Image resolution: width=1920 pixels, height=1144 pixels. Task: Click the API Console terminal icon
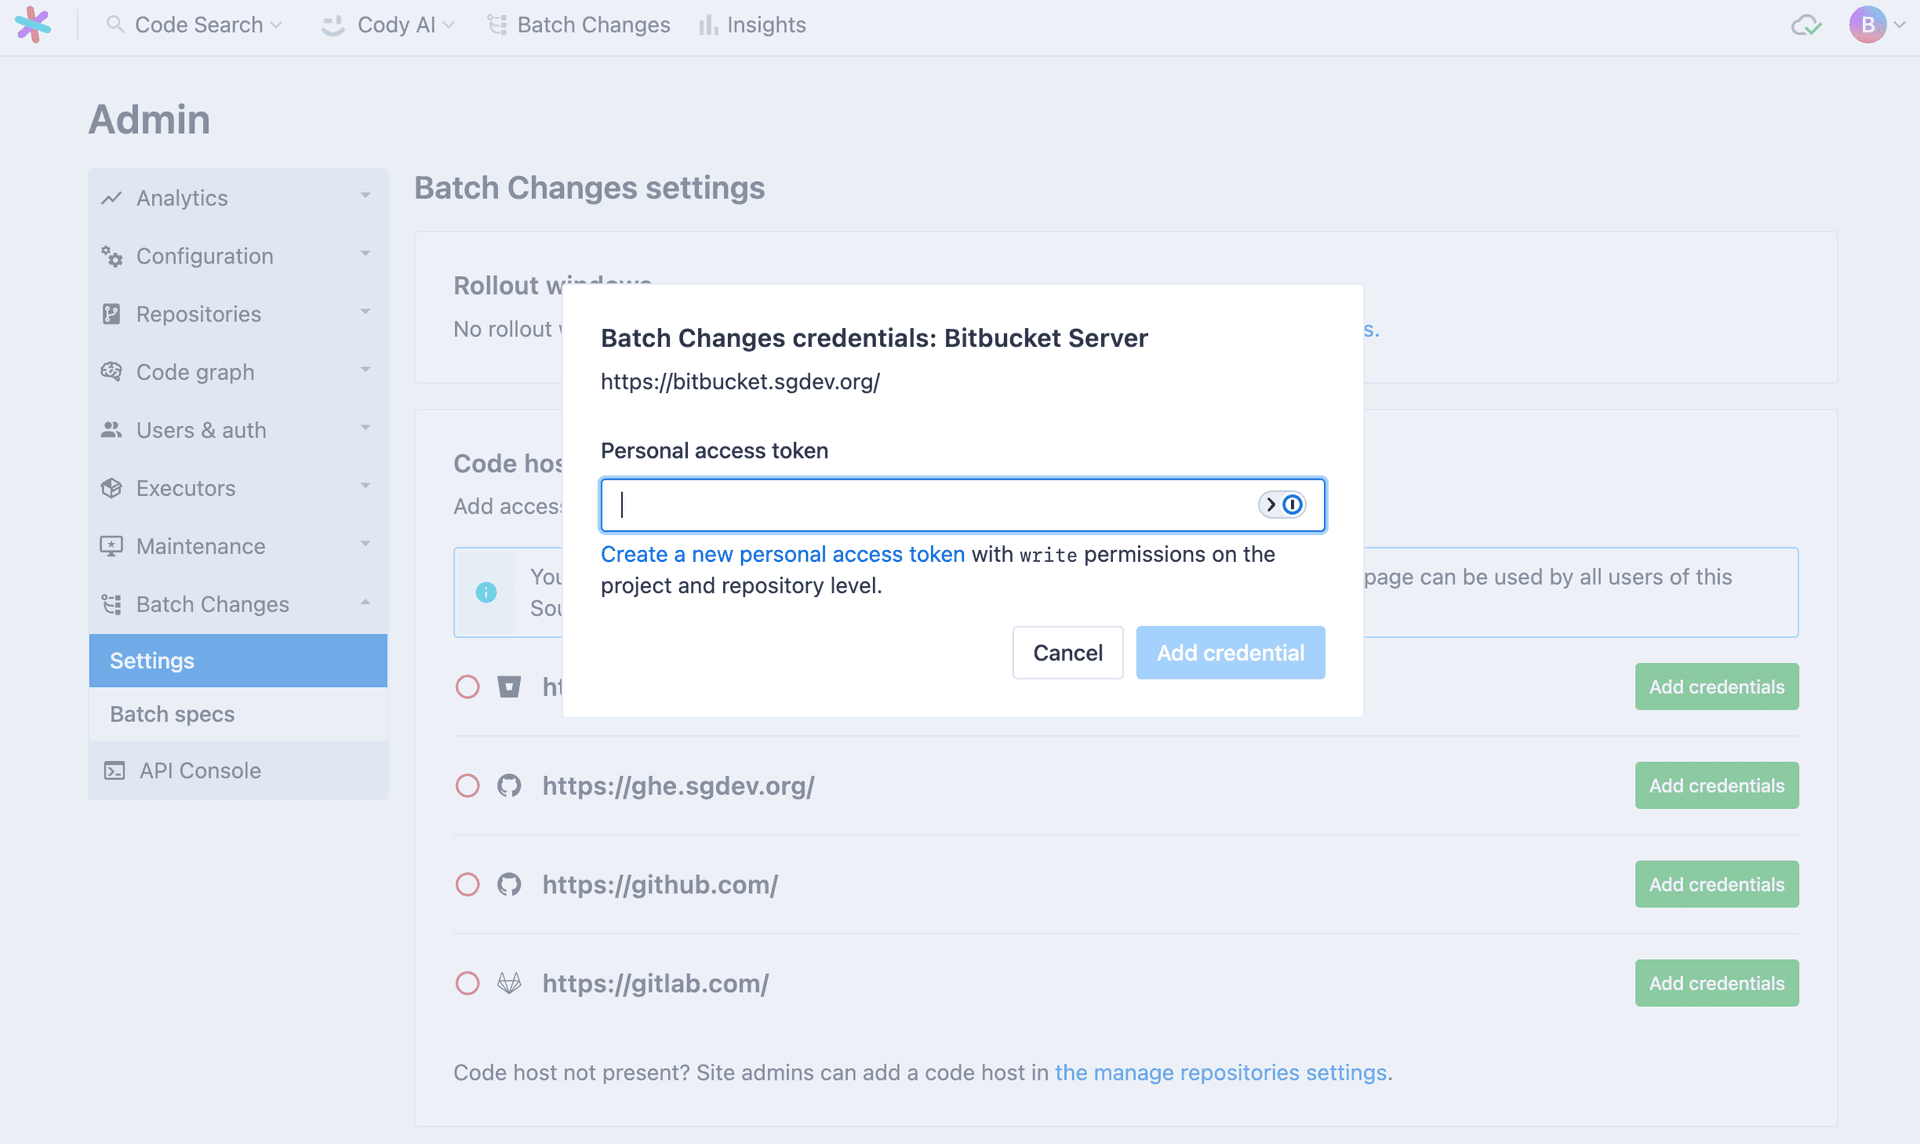(x=115, y=771)
